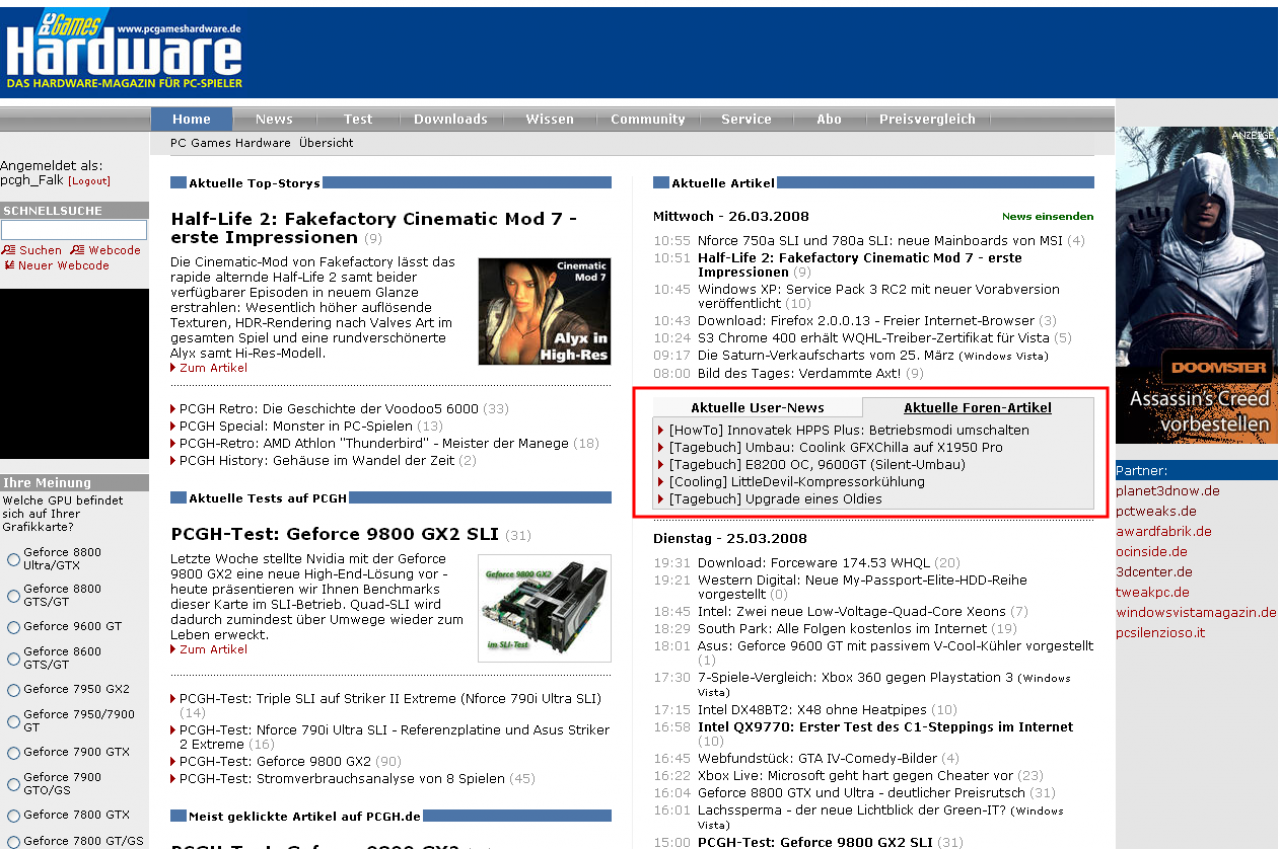Open Download Firefox 2.0.0.13 news item
The image size is (1280, 849).
[866, 320]
